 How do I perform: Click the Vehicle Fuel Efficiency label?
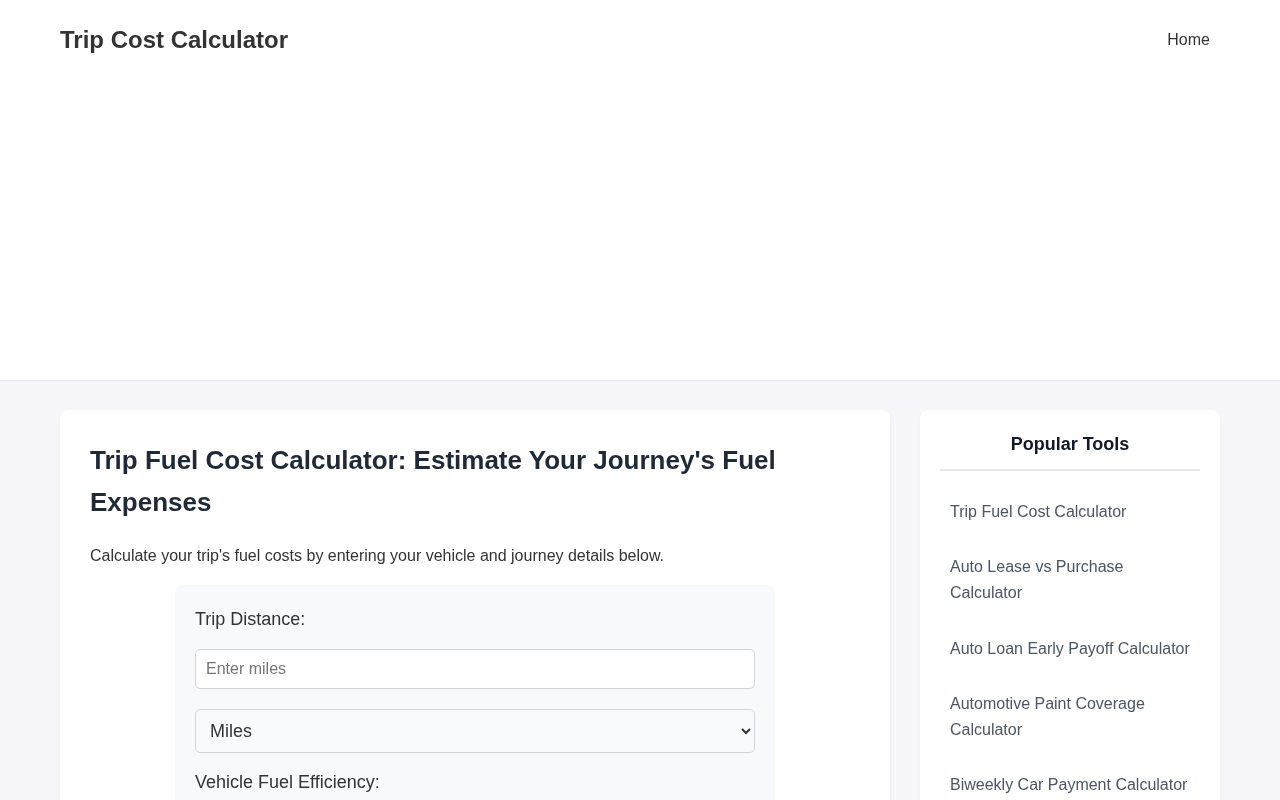pyautogui.click(x=287, y=782)
